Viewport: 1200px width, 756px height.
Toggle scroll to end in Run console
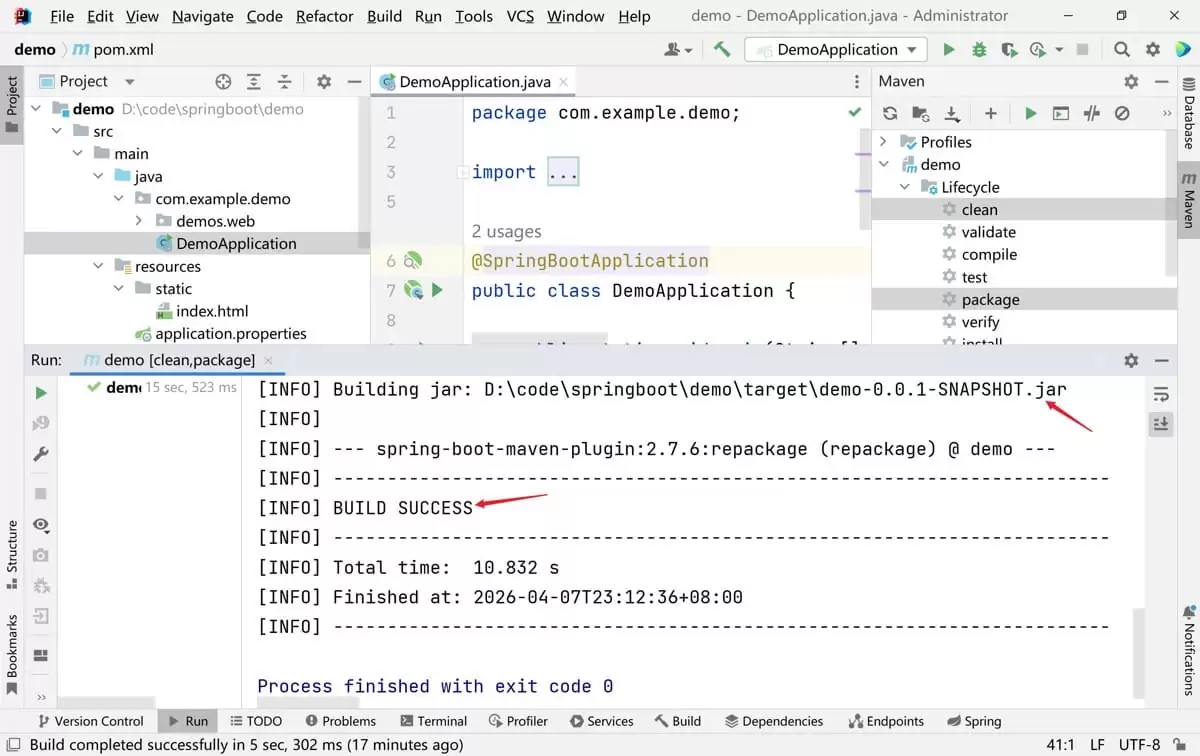point(1161,424)
